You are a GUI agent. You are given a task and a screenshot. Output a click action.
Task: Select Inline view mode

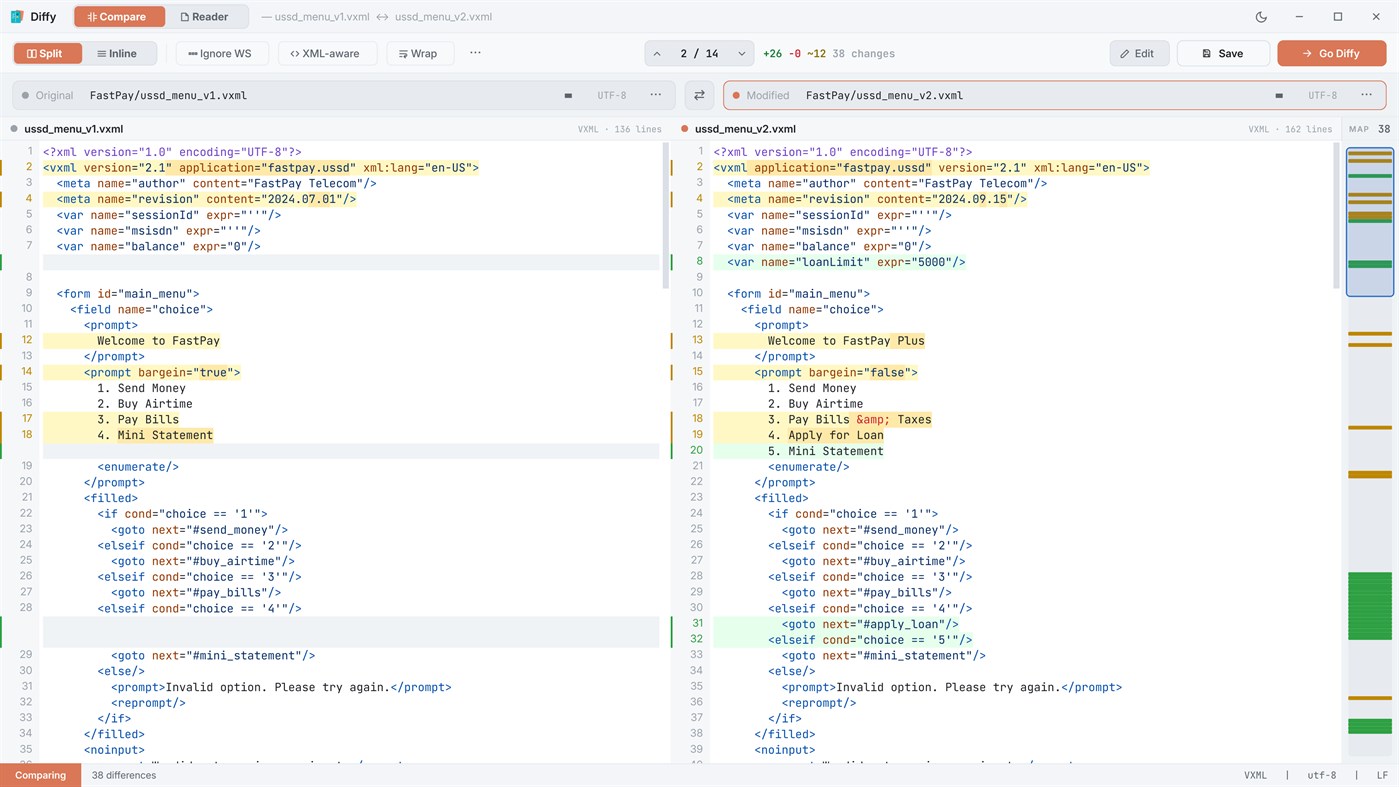click(119, 54)
